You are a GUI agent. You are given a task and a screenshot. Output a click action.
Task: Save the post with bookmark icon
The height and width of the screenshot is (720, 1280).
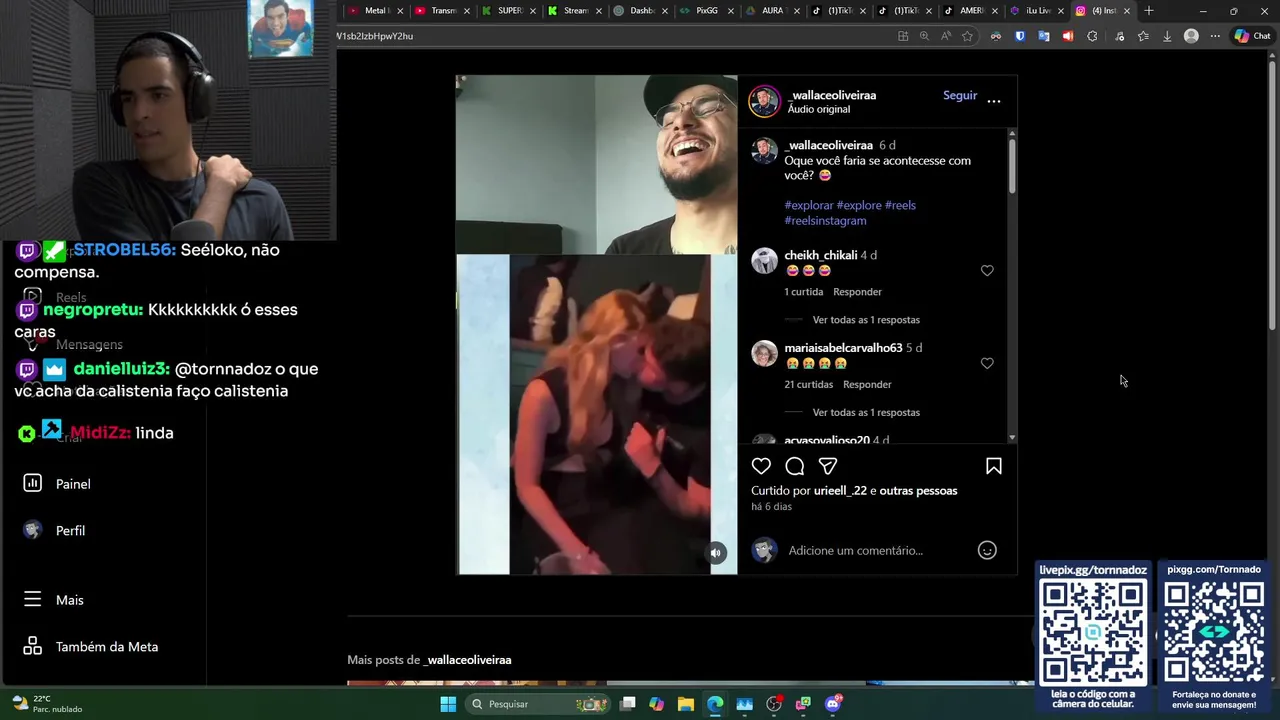coord(994,466)
